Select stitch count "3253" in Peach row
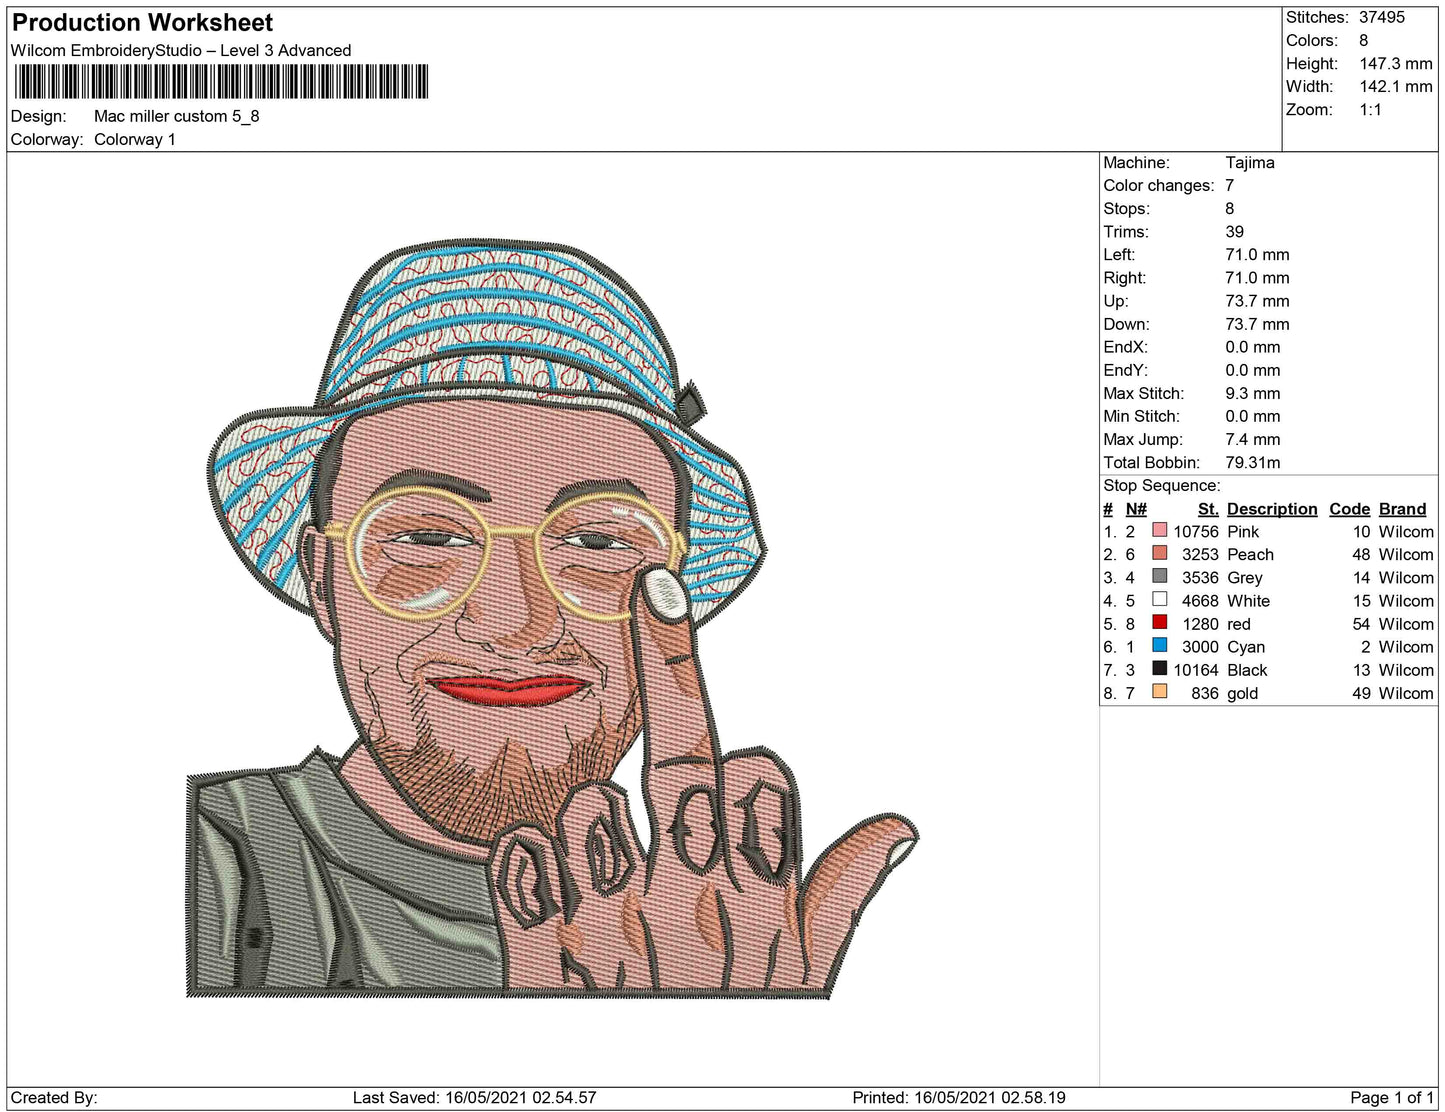The height and width of the screenshot is (1112, 1445). click(1200, 554)
